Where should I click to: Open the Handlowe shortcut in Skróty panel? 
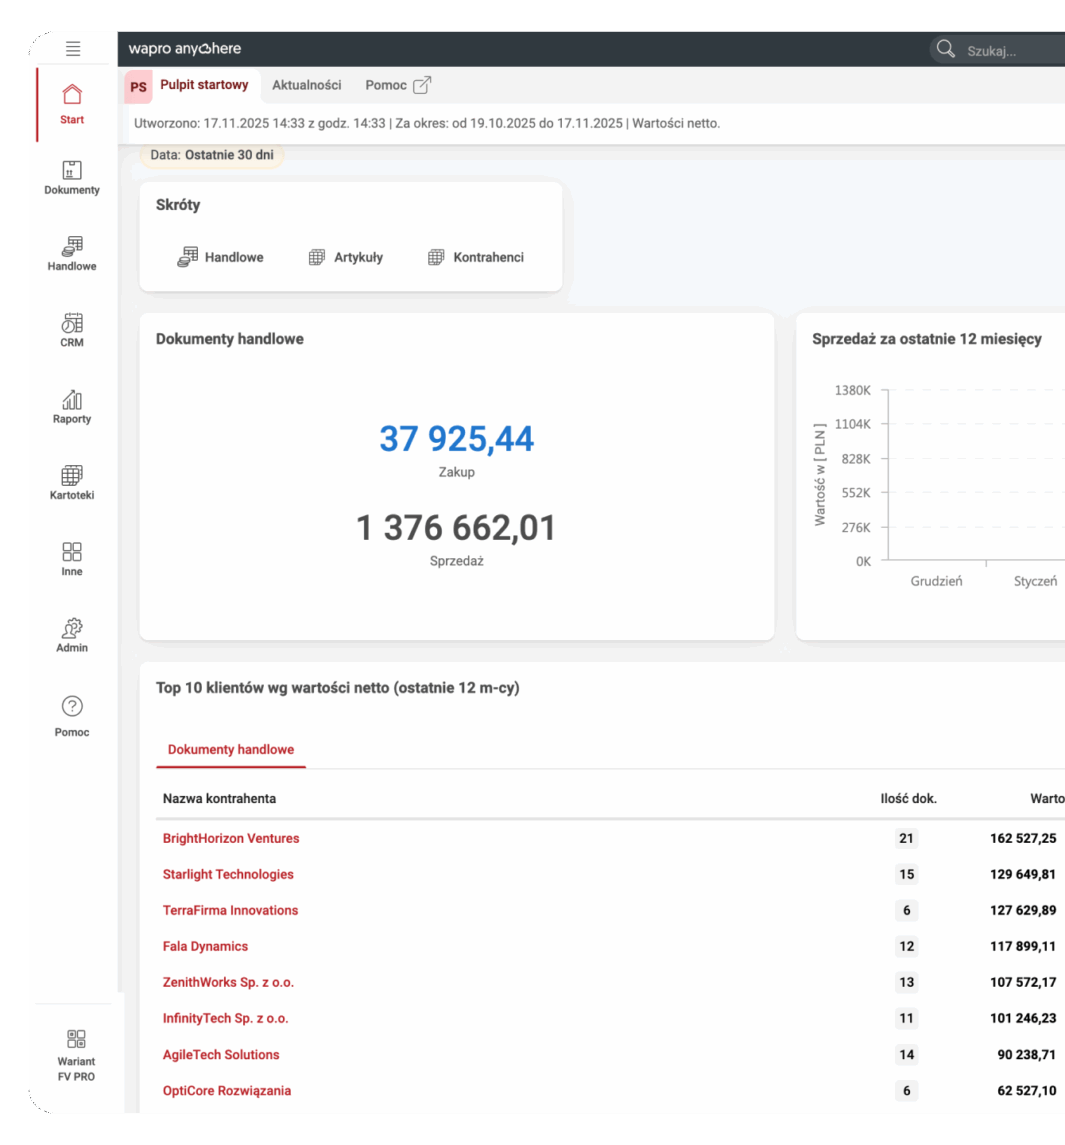pos(222,257)
